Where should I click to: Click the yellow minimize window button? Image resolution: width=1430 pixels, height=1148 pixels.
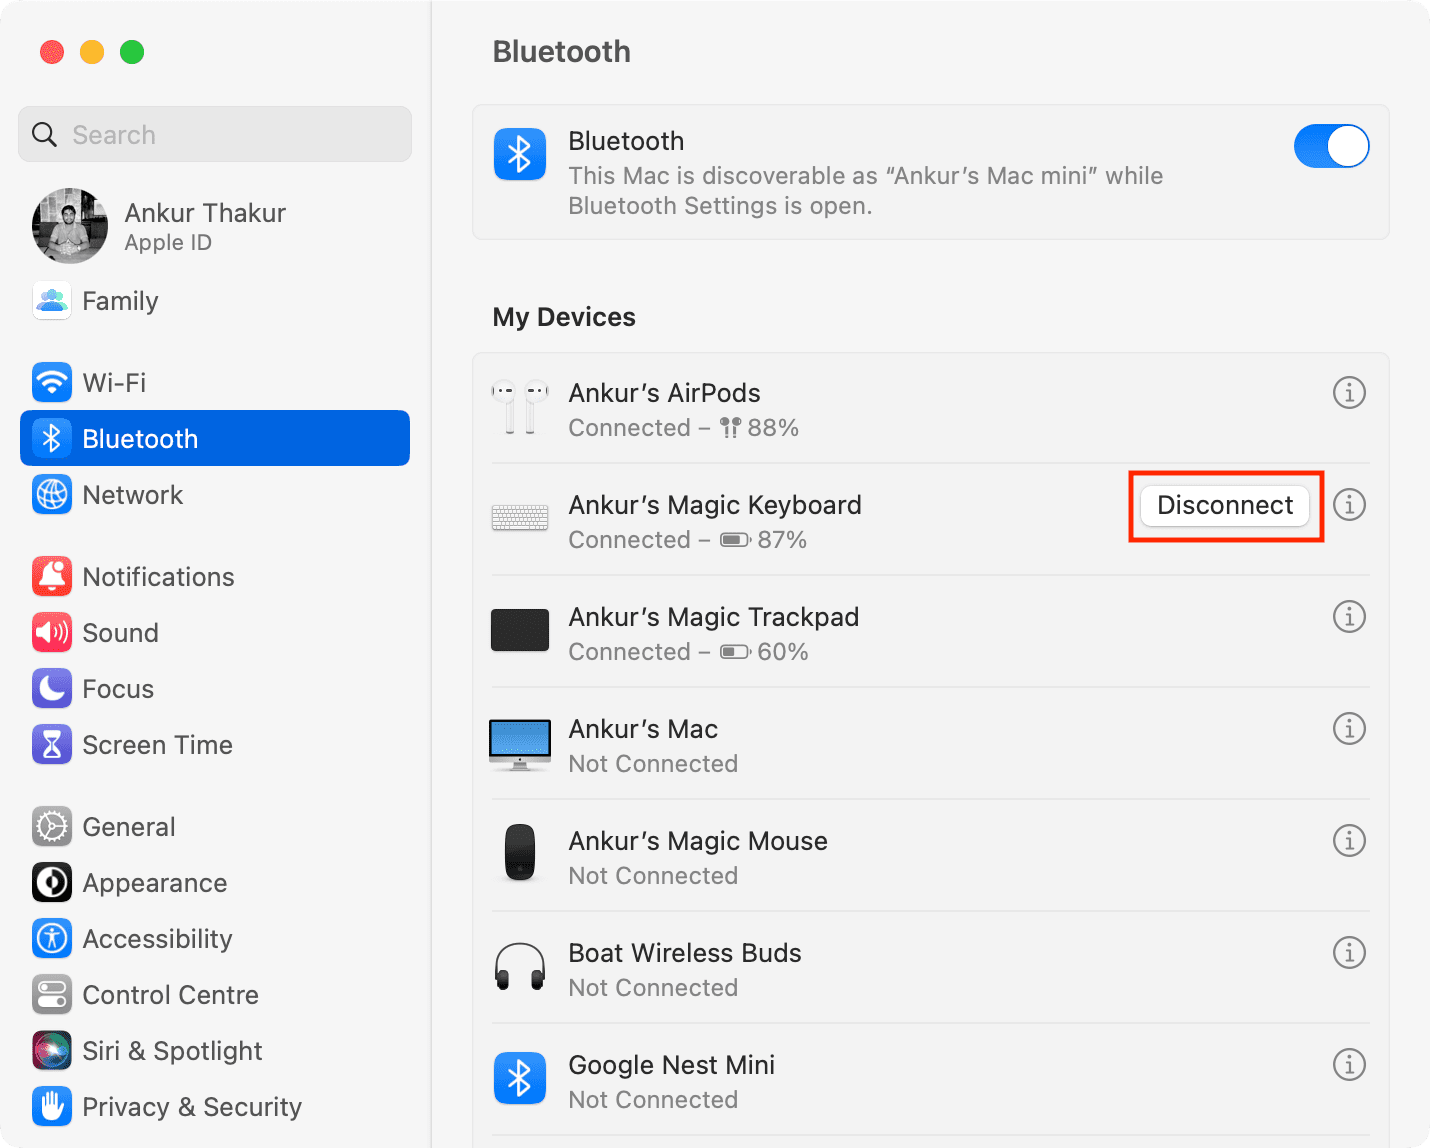pos(92,52)
